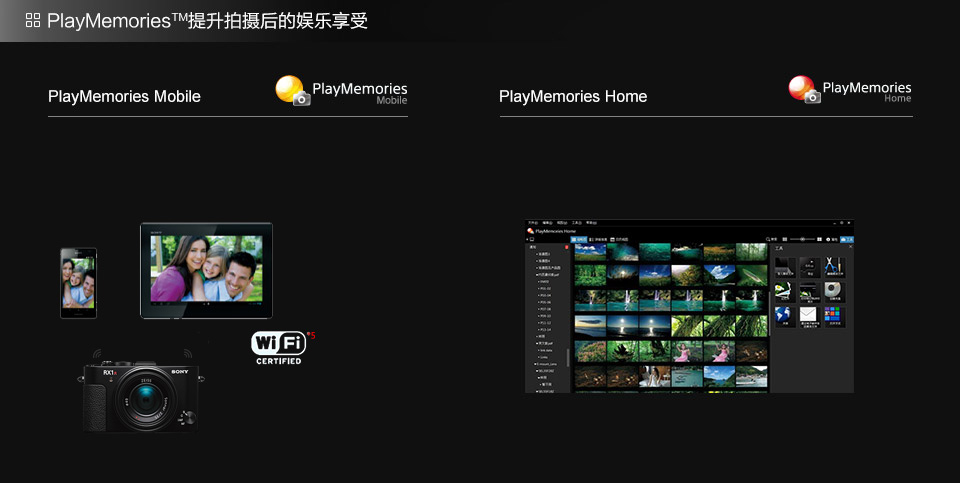Click the search magnifier icon in PlayMemories Home
This screenshot has width=960, height=483.
pyautogui.click(x=768, y=239)
